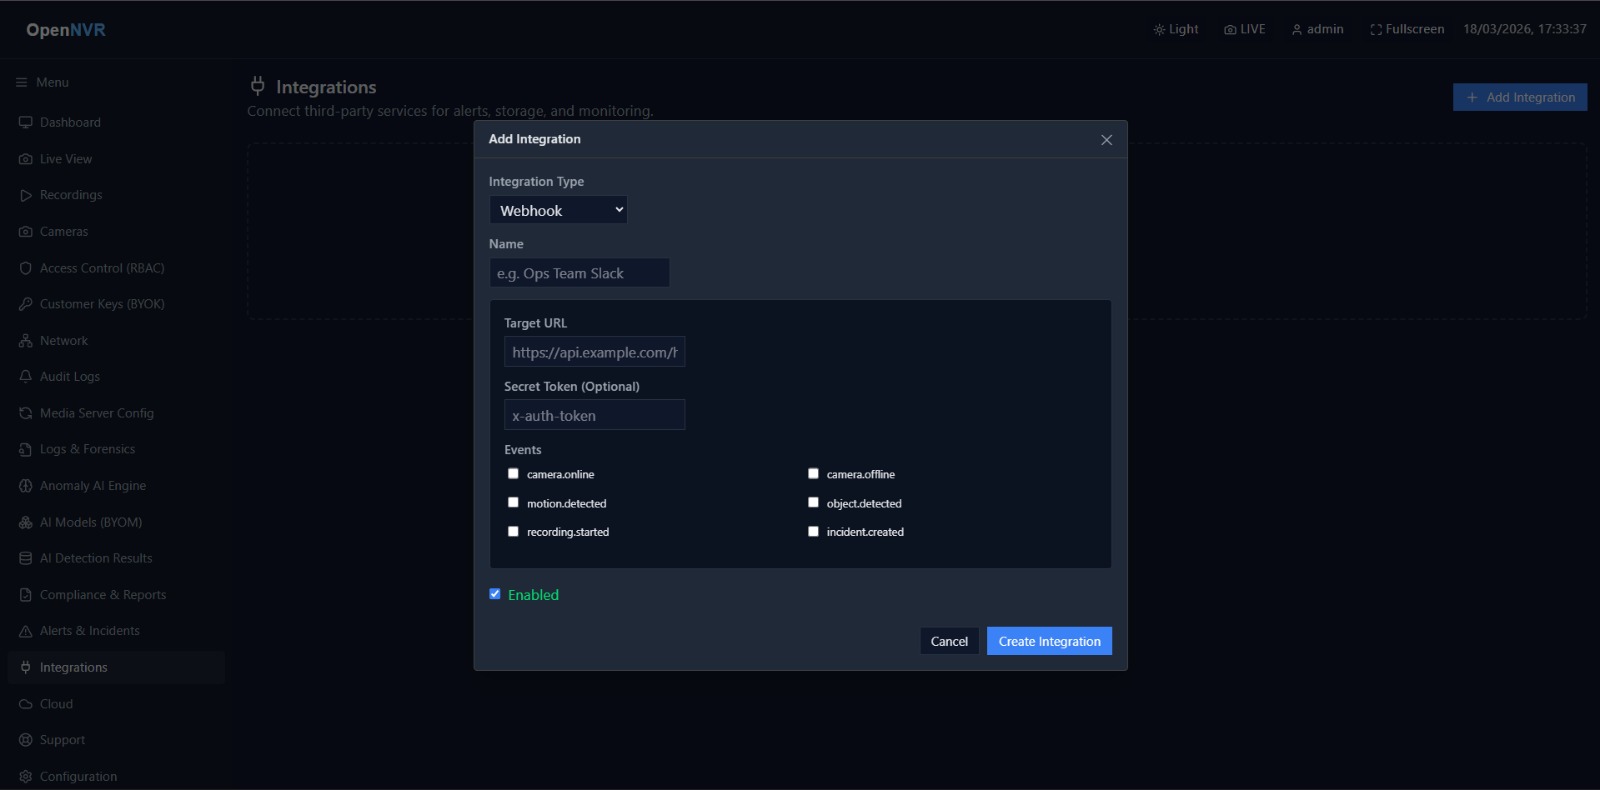Click the Create Integration button
Image resolution: width=1600 pixels, height=790 pixels.
click(x=1049, y=641)
